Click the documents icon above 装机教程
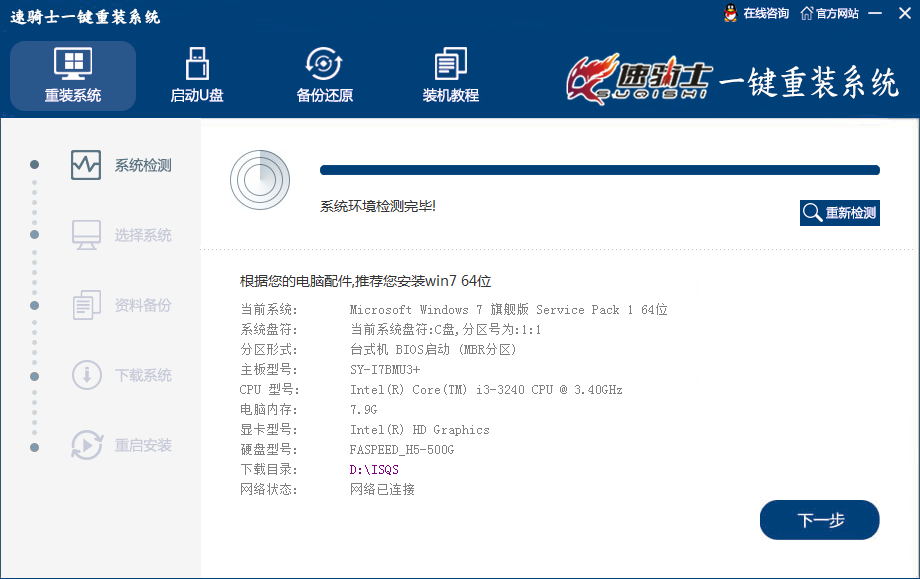 click(451, 63)
